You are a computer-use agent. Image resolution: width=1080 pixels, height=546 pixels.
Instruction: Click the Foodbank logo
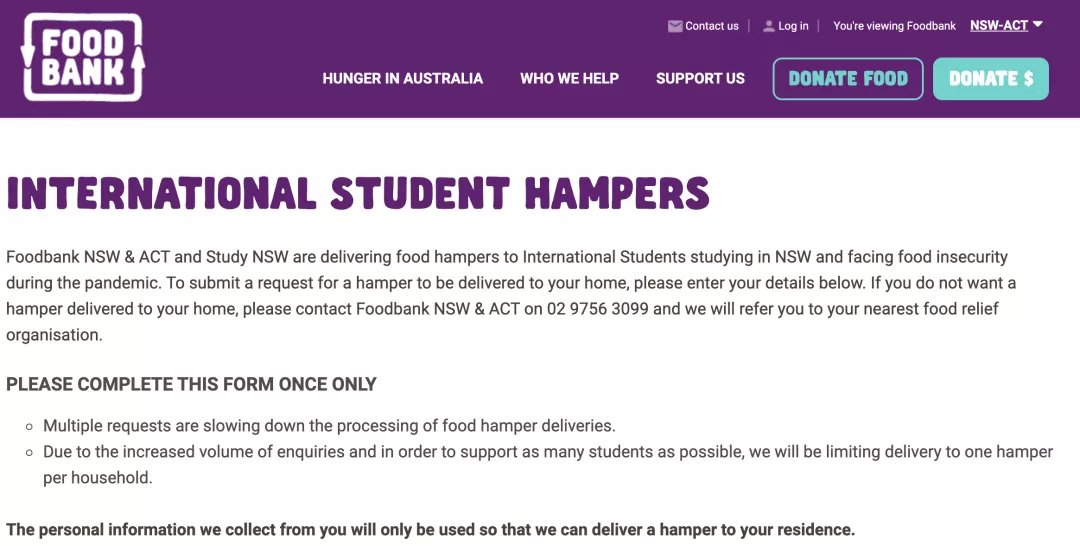point(83,57)
